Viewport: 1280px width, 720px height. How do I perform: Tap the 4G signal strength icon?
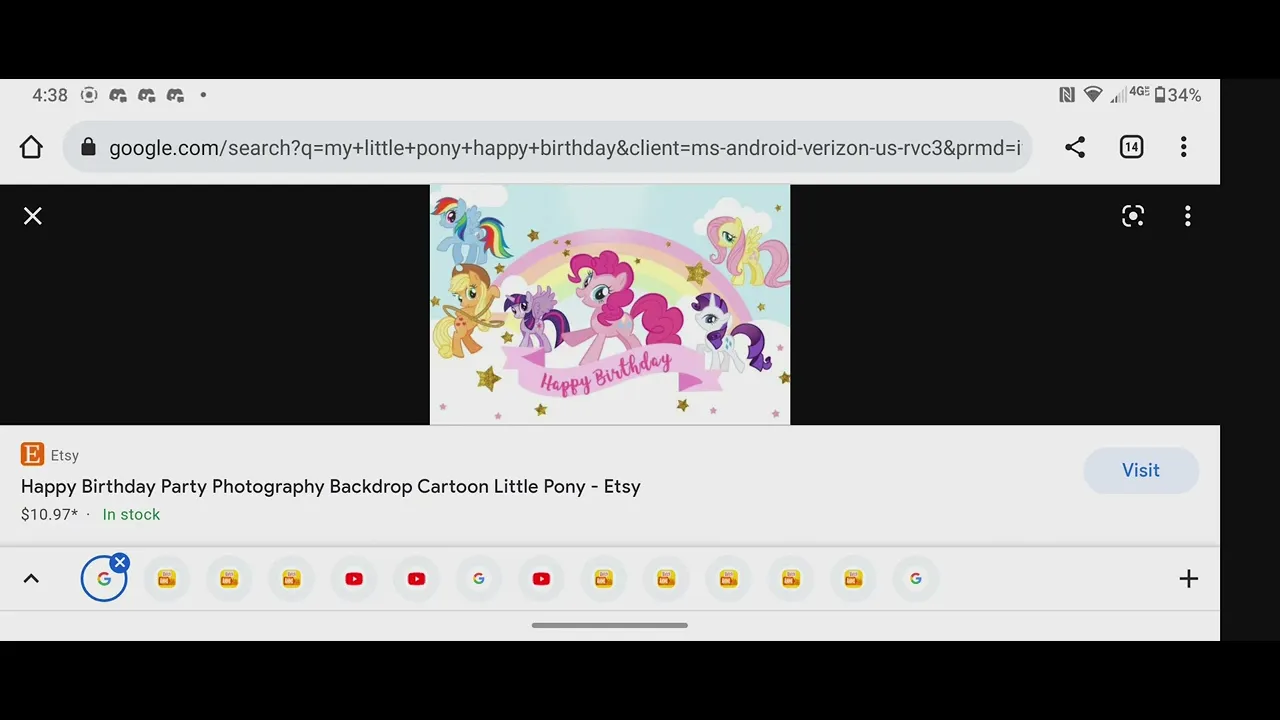coord(1130,95)
